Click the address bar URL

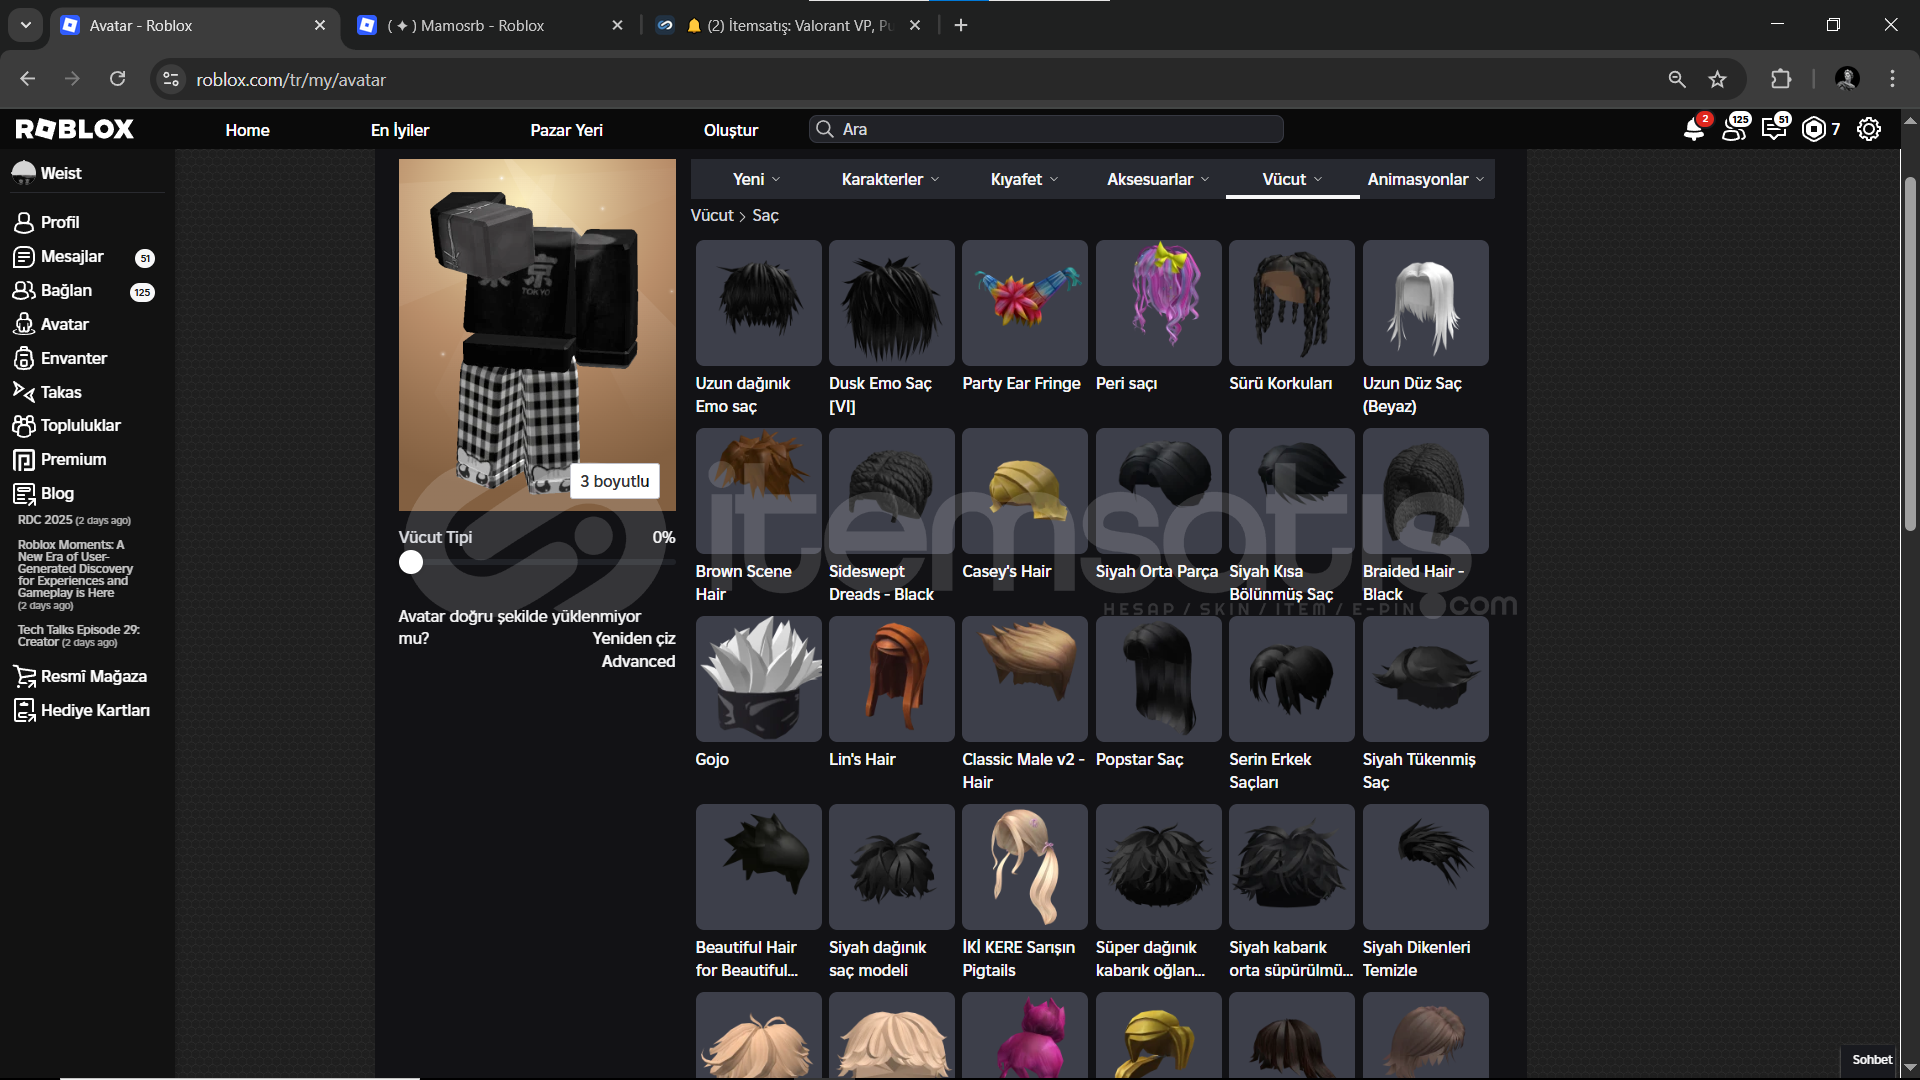click(291, 79)
